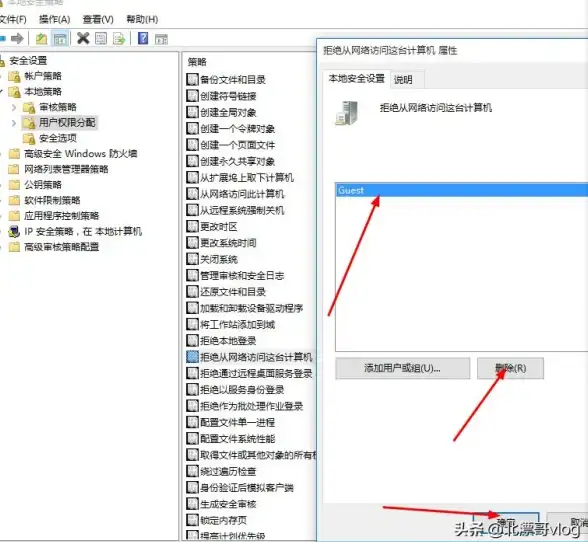Viewport: 588px width, 542px height.
Task: Click the blue help question-mark icon
Action: pyautogui.click(x=143, y=38)
